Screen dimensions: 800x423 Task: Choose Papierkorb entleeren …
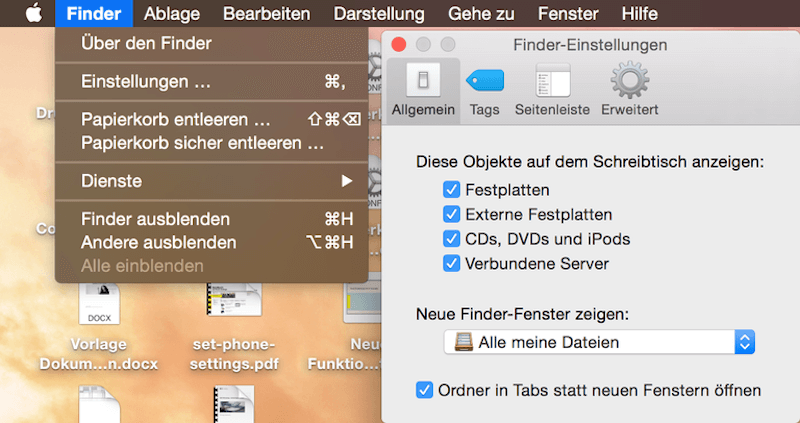211,120
